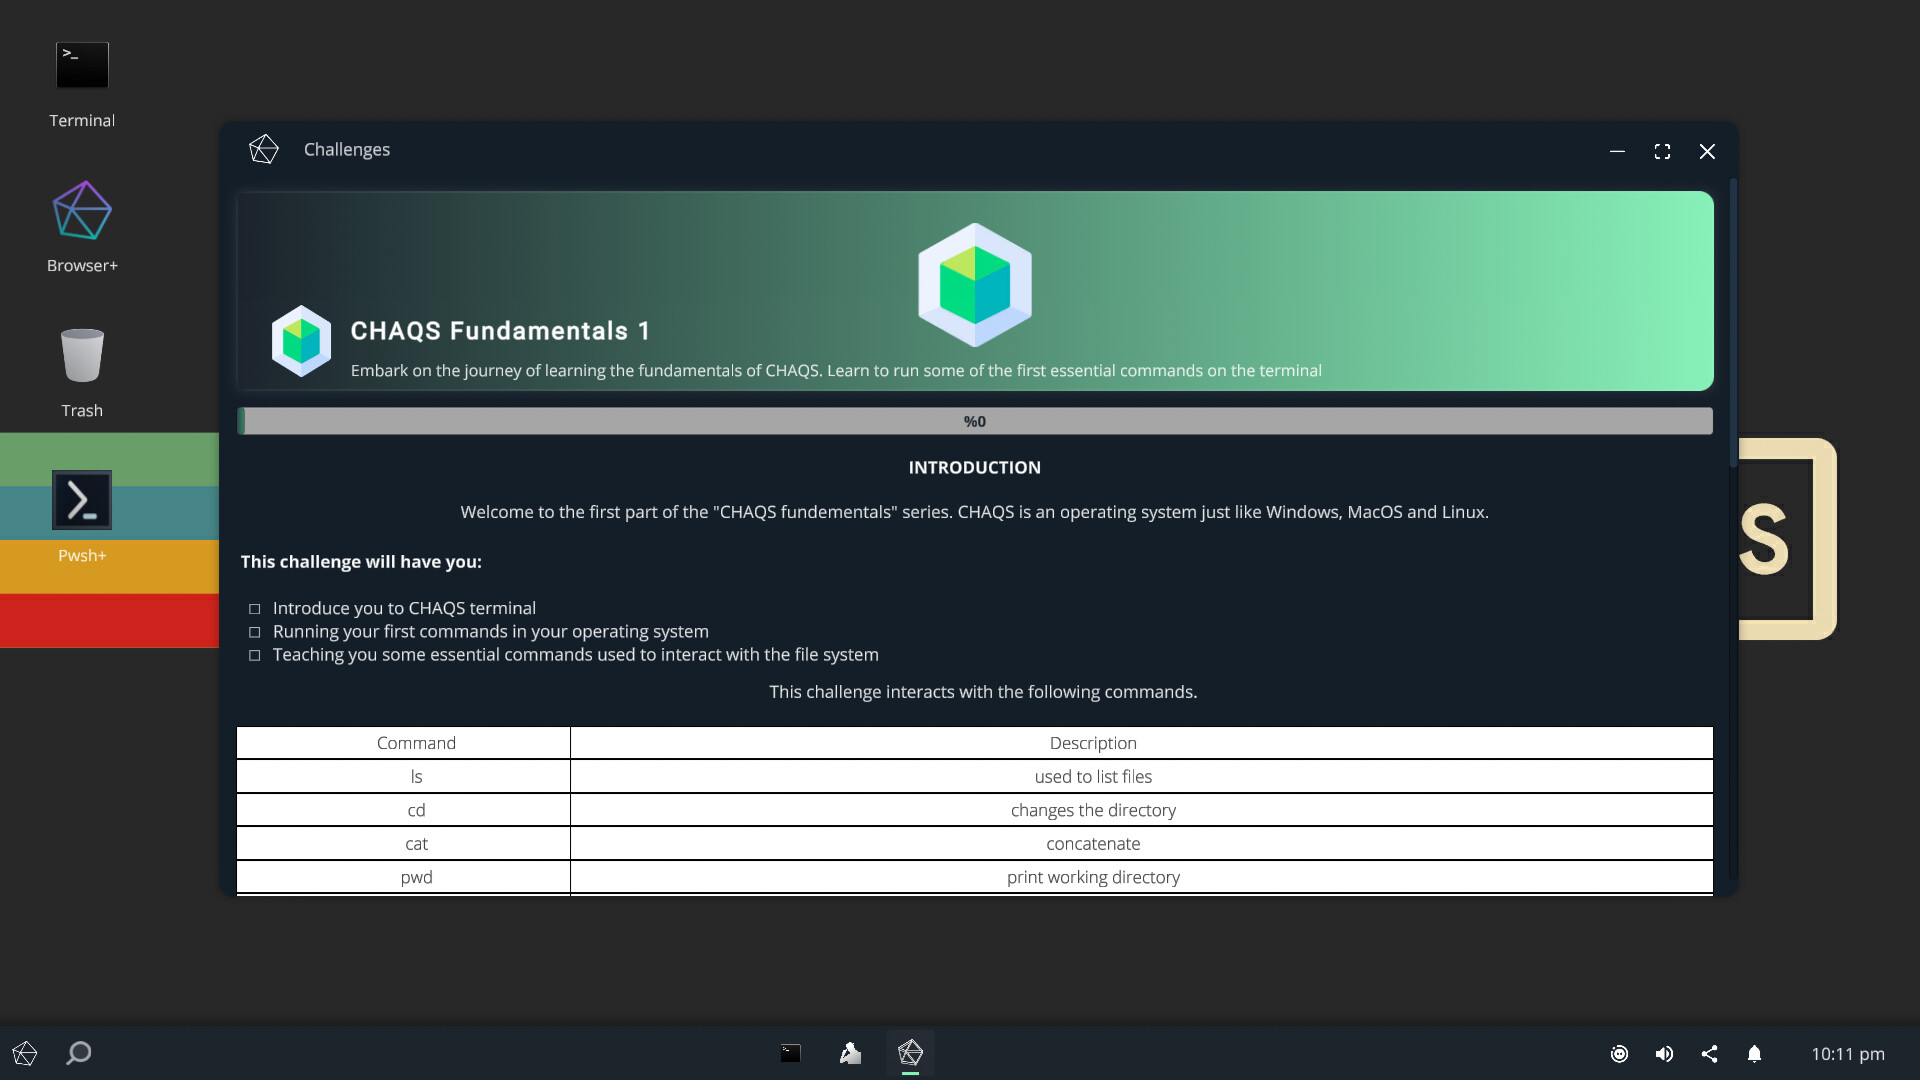Open the search magnifier in the taskbar

tap(77, 1053)
